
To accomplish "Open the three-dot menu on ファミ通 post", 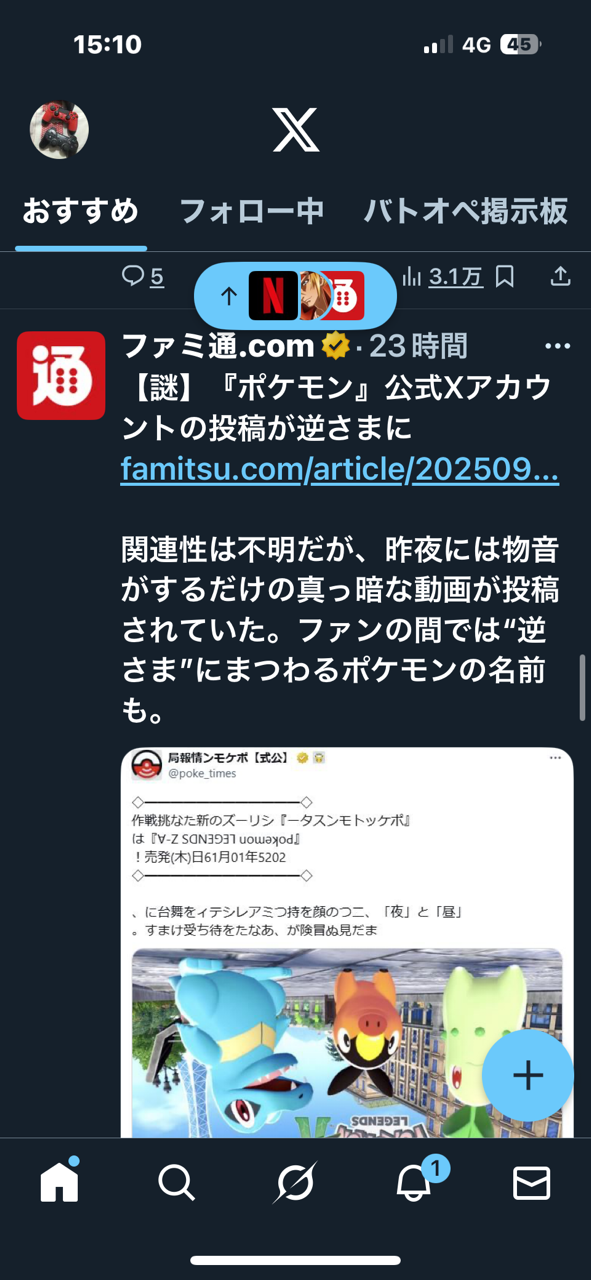I will (x=557, y=346).
